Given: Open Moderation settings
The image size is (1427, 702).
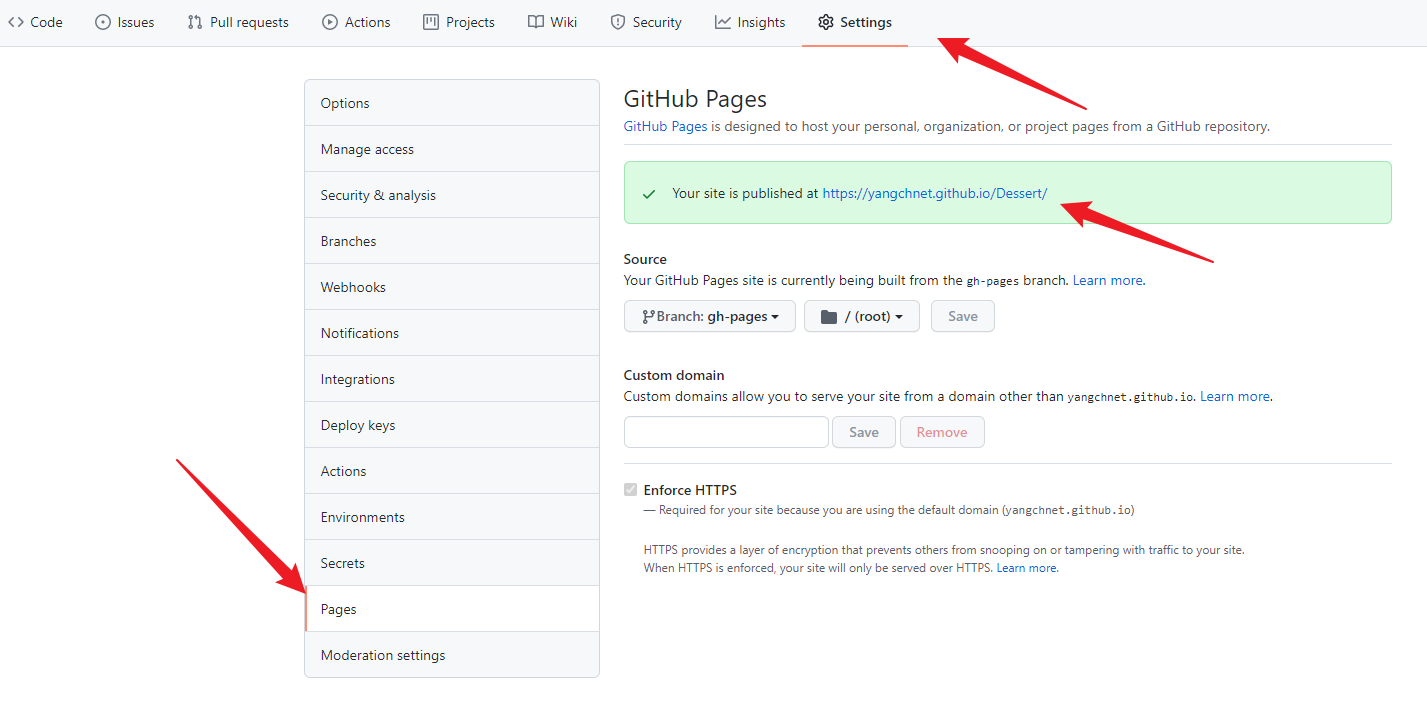Looking at the screenshot, I should pos(452,655).
